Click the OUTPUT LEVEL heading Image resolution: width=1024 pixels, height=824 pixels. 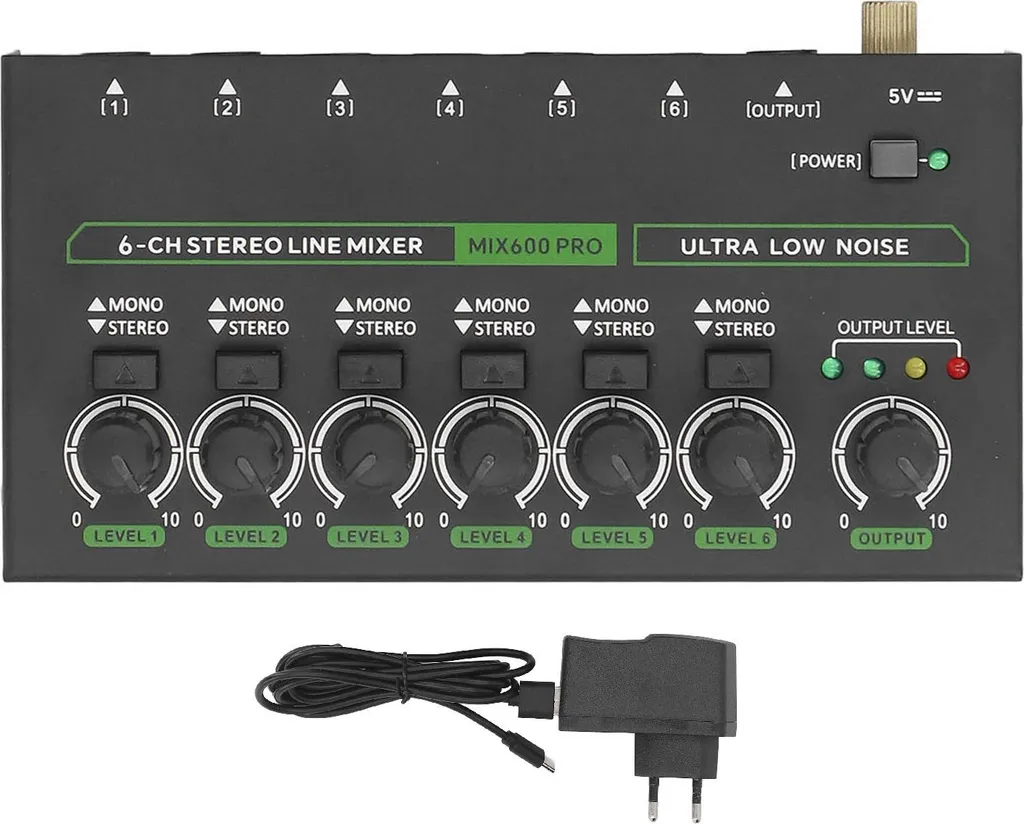[895, 327]
